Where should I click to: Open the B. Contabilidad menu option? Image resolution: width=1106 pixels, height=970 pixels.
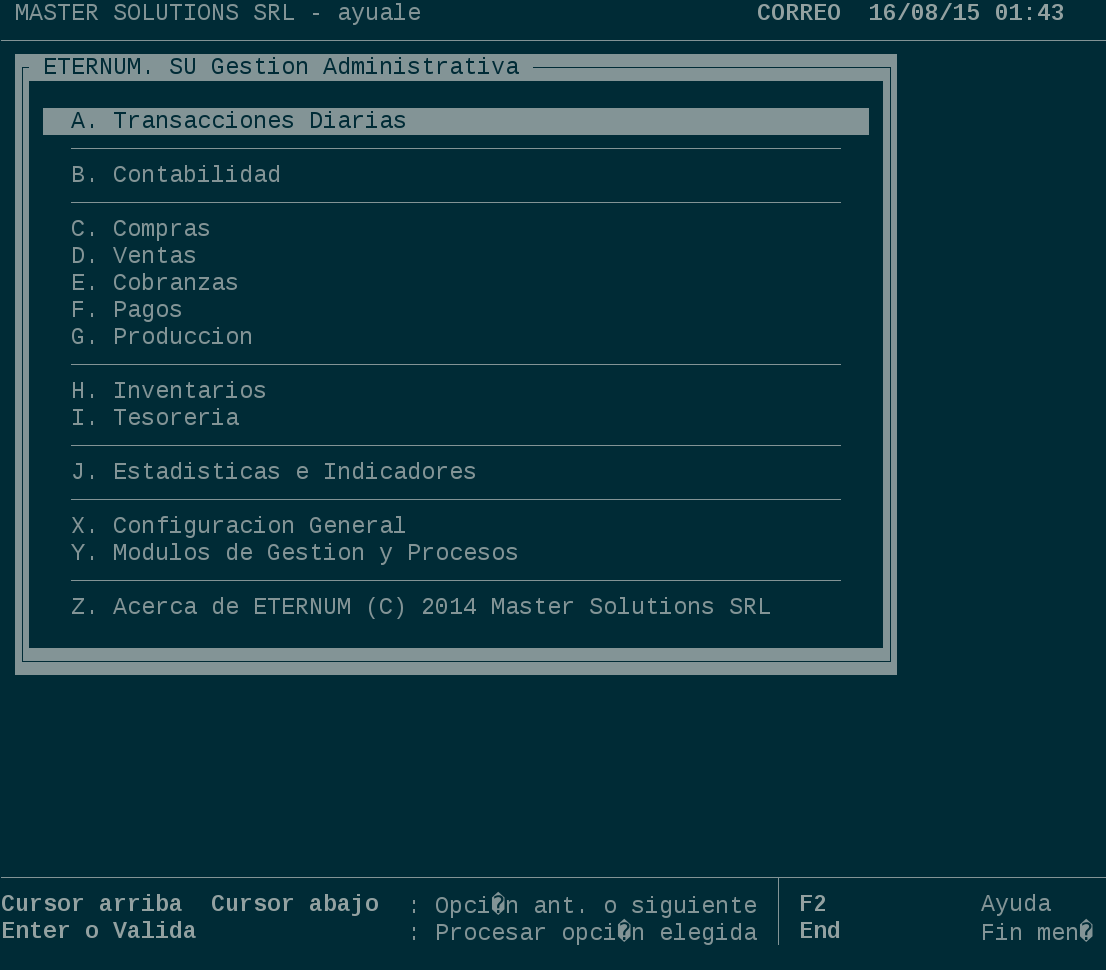point(176,175)
